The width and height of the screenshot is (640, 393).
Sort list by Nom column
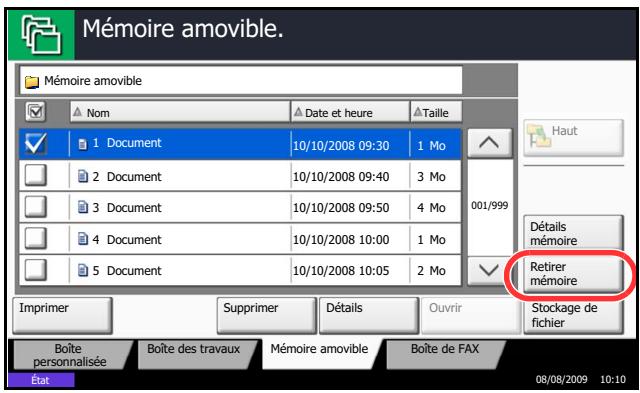tap(180, 112)
